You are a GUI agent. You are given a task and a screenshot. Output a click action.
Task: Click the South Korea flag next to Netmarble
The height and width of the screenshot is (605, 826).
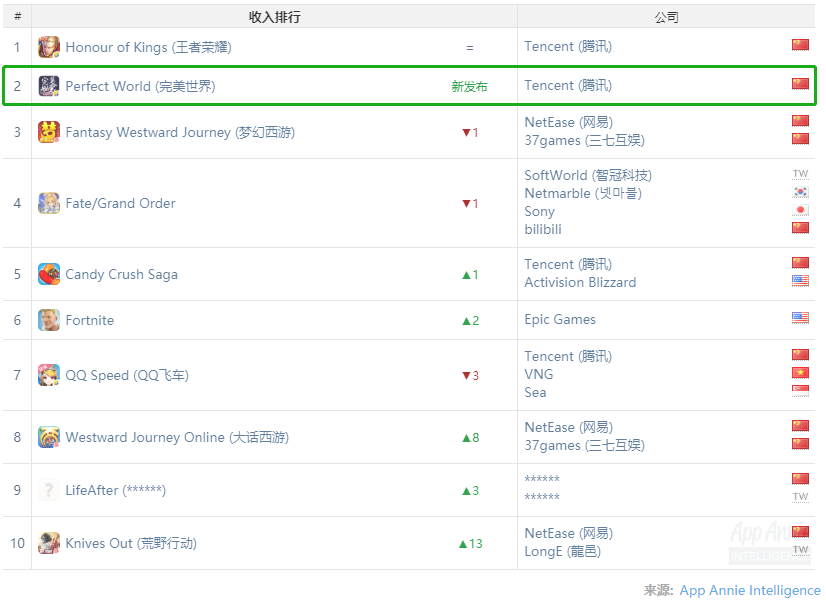coord(800,192)
